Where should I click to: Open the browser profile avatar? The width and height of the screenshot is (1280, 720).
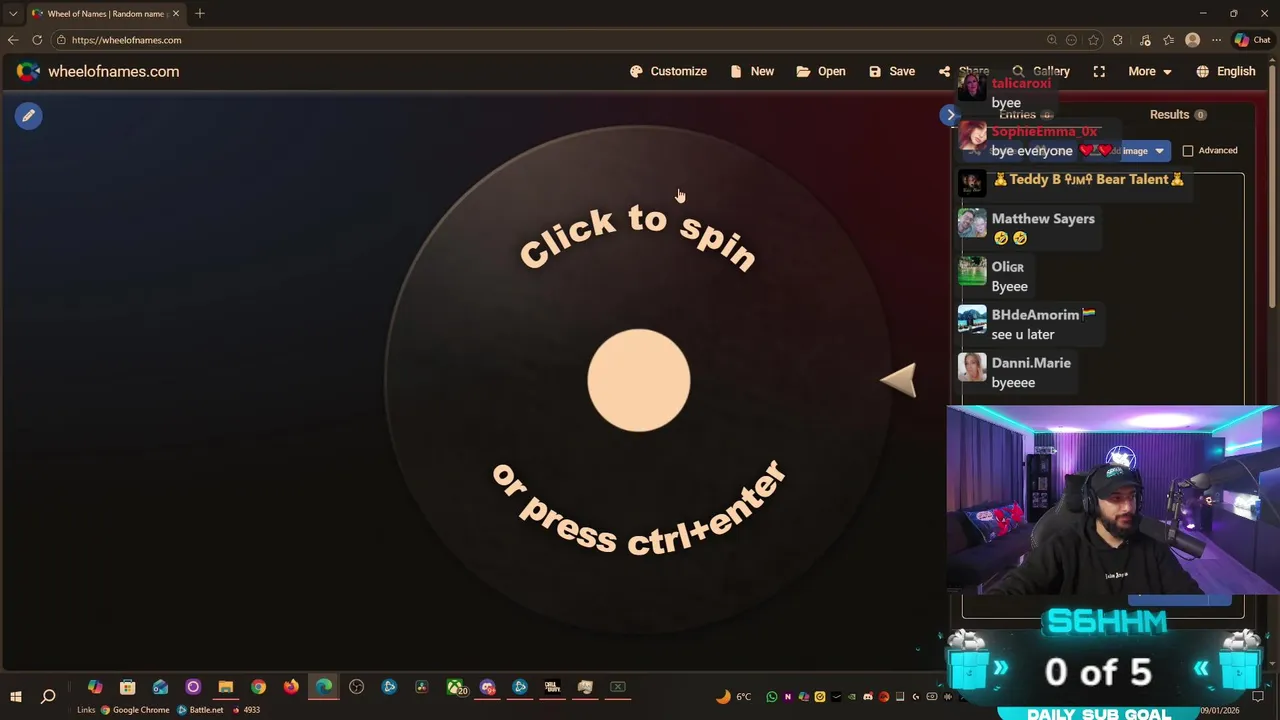(x=1192, y=40)
